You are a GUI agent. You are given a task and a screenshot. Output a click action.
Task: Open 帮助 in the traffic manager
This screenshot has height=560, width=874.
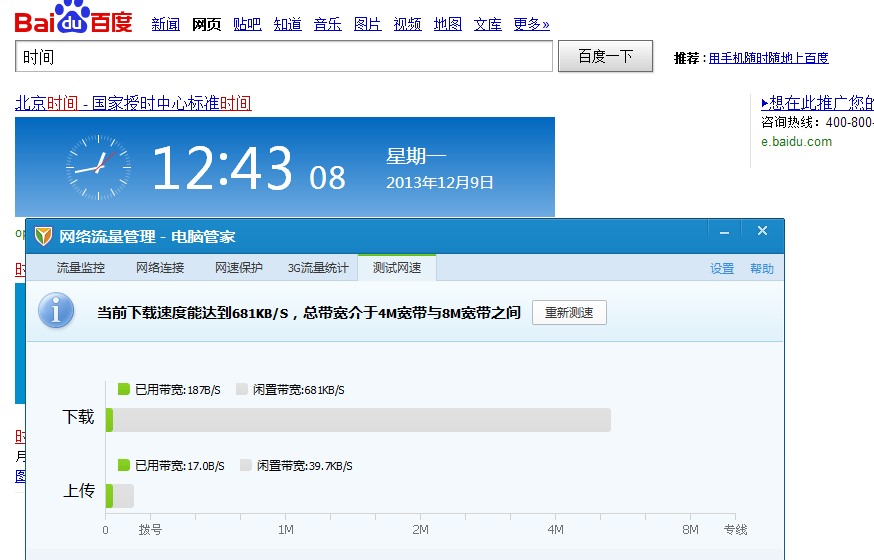(761, 269)
